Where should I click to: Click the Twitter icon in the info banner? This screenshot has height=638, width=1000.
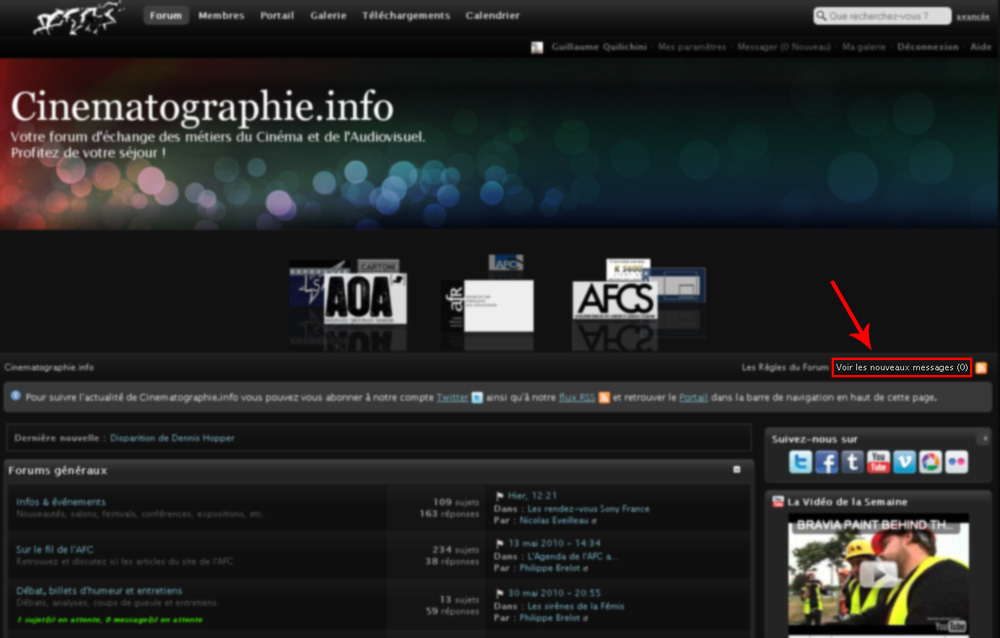pos(477,397)
